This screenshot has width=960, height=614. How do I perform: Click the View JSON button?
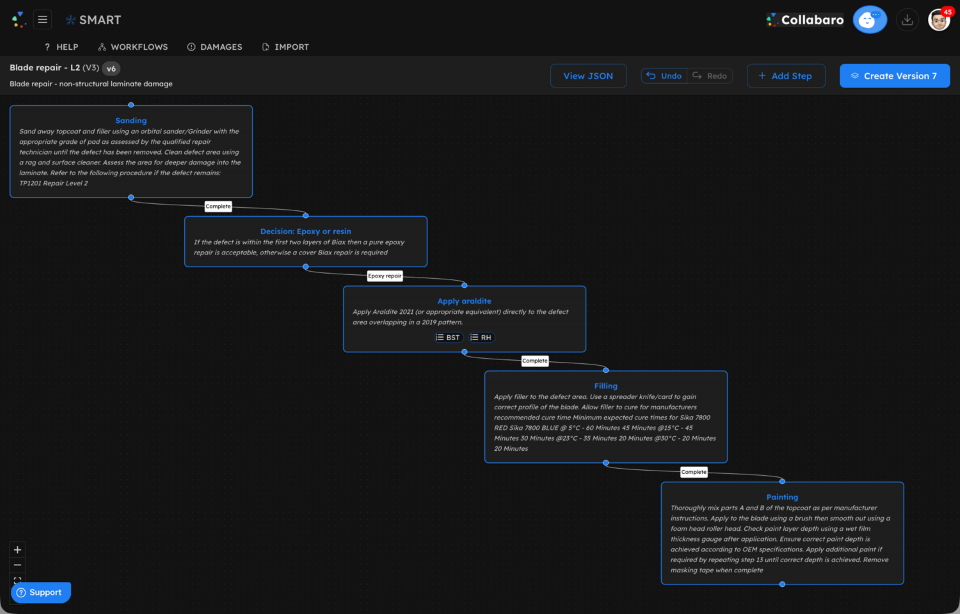[x=588, y=75]
